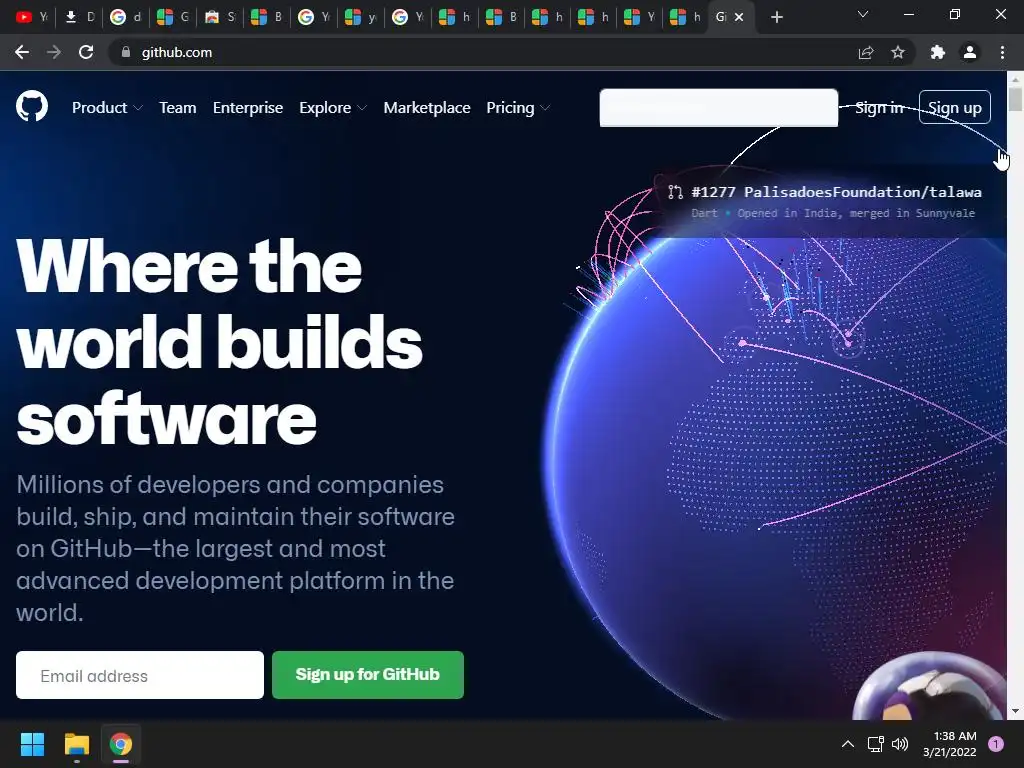The image size is (1024, 768).
Task: Switch to the Chrome Web Store tab
Action: point(220,17)
